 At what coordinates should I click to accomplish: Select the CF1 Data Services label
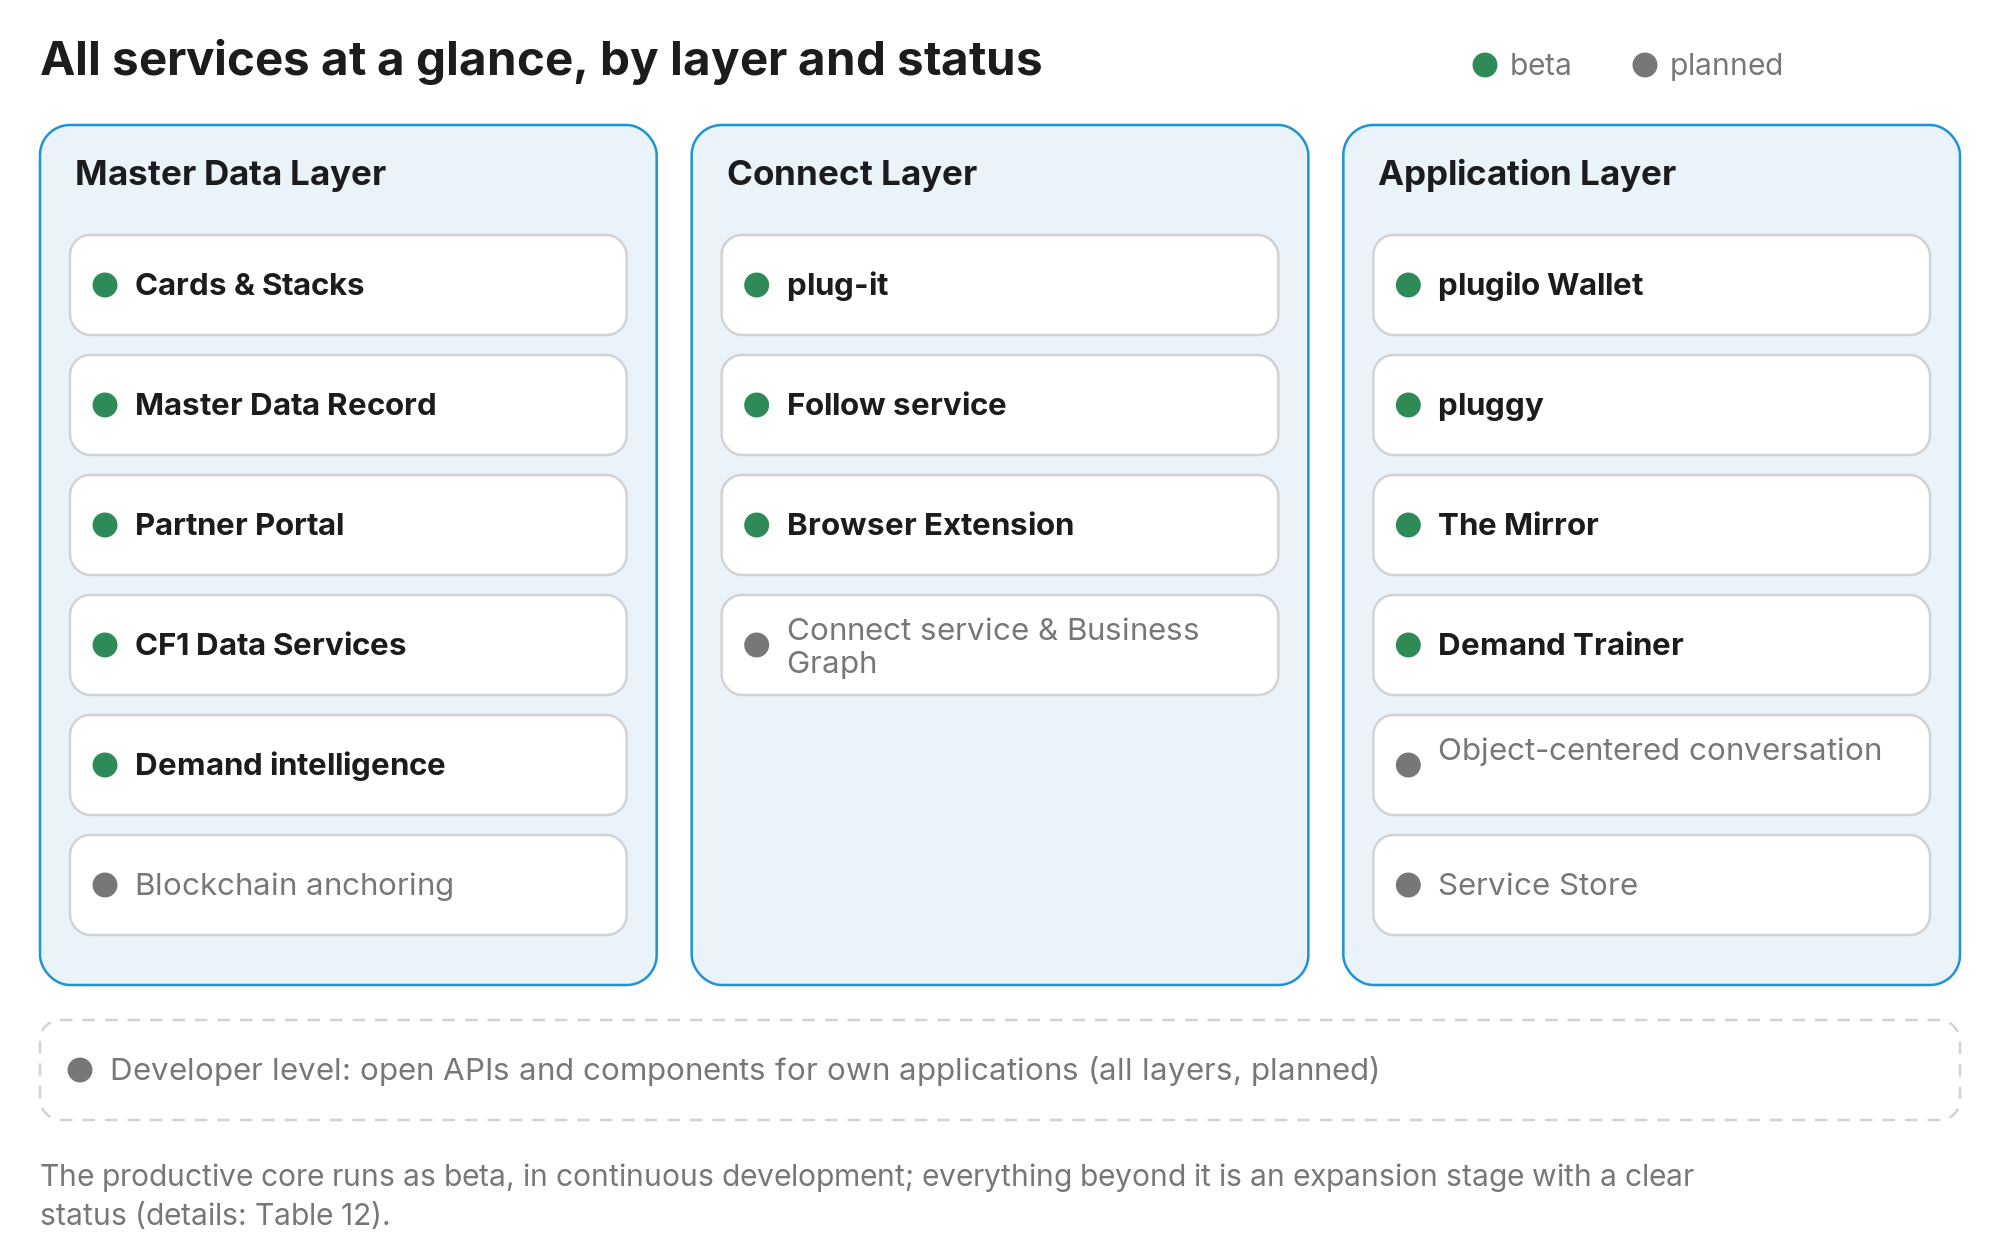[x=270, y=645]
